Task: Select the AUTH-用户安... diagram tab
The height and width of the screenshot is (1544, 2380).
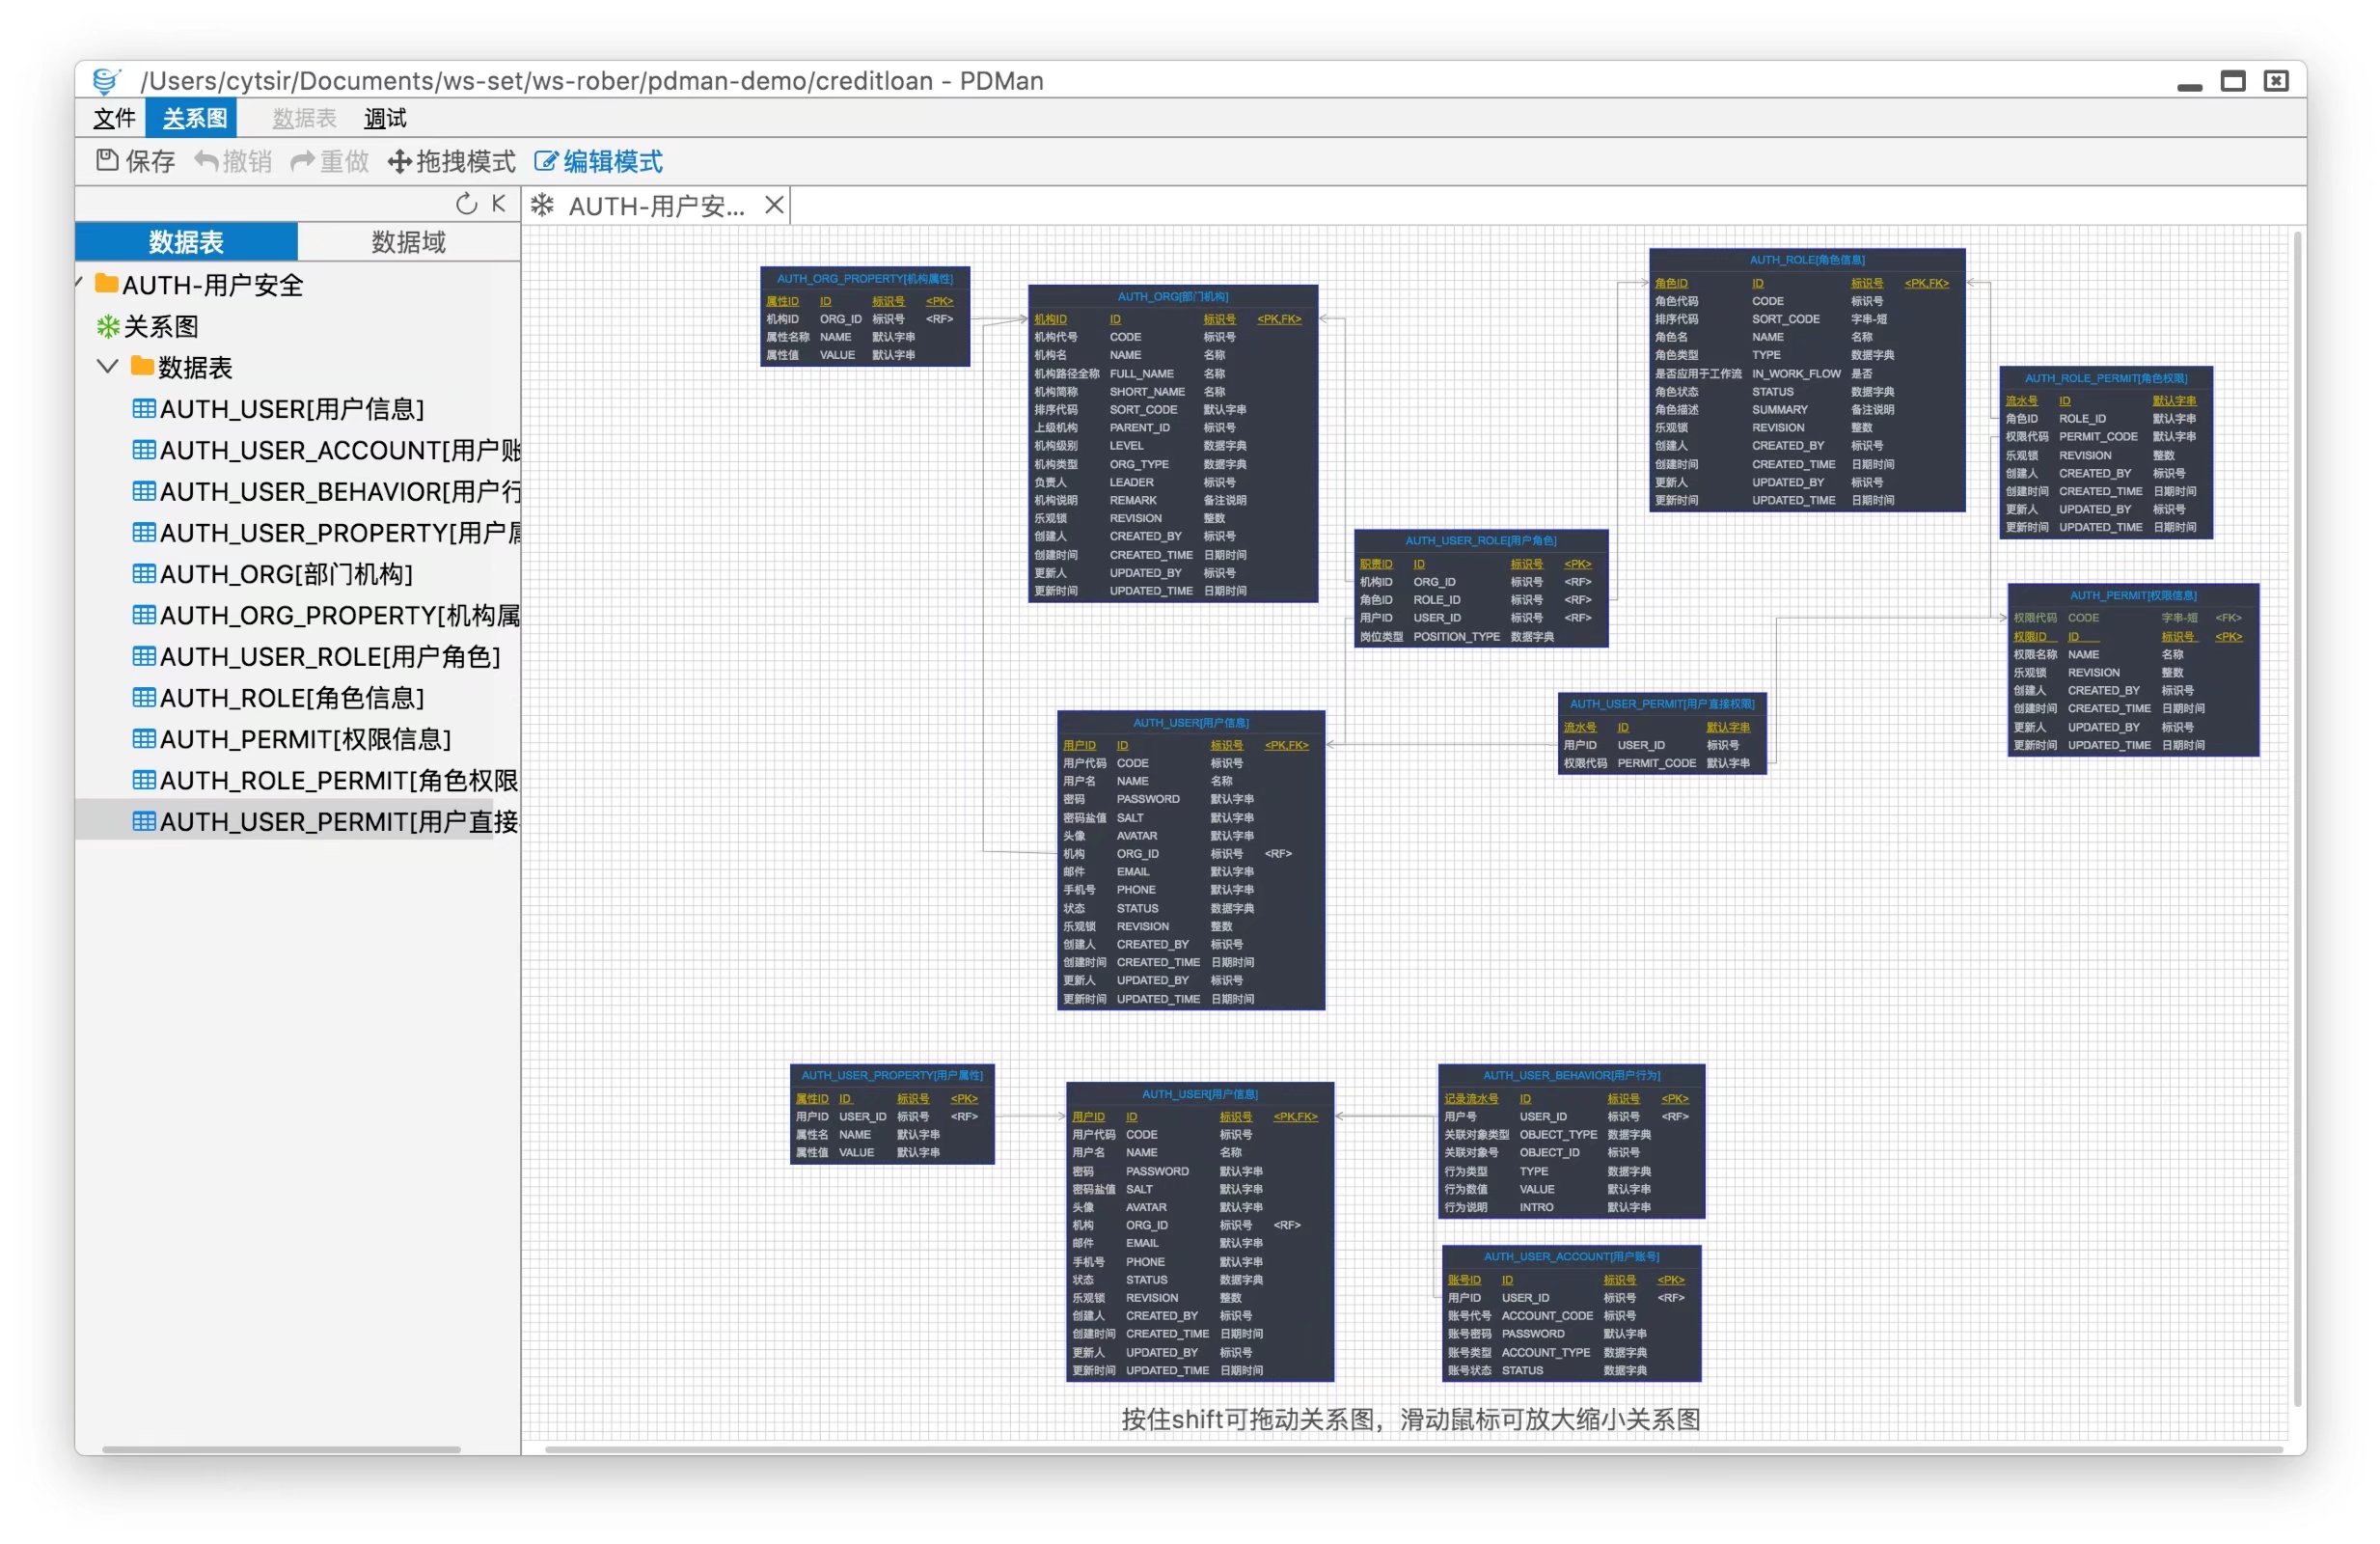Action: pyautogui.click(x=657, y=206)
